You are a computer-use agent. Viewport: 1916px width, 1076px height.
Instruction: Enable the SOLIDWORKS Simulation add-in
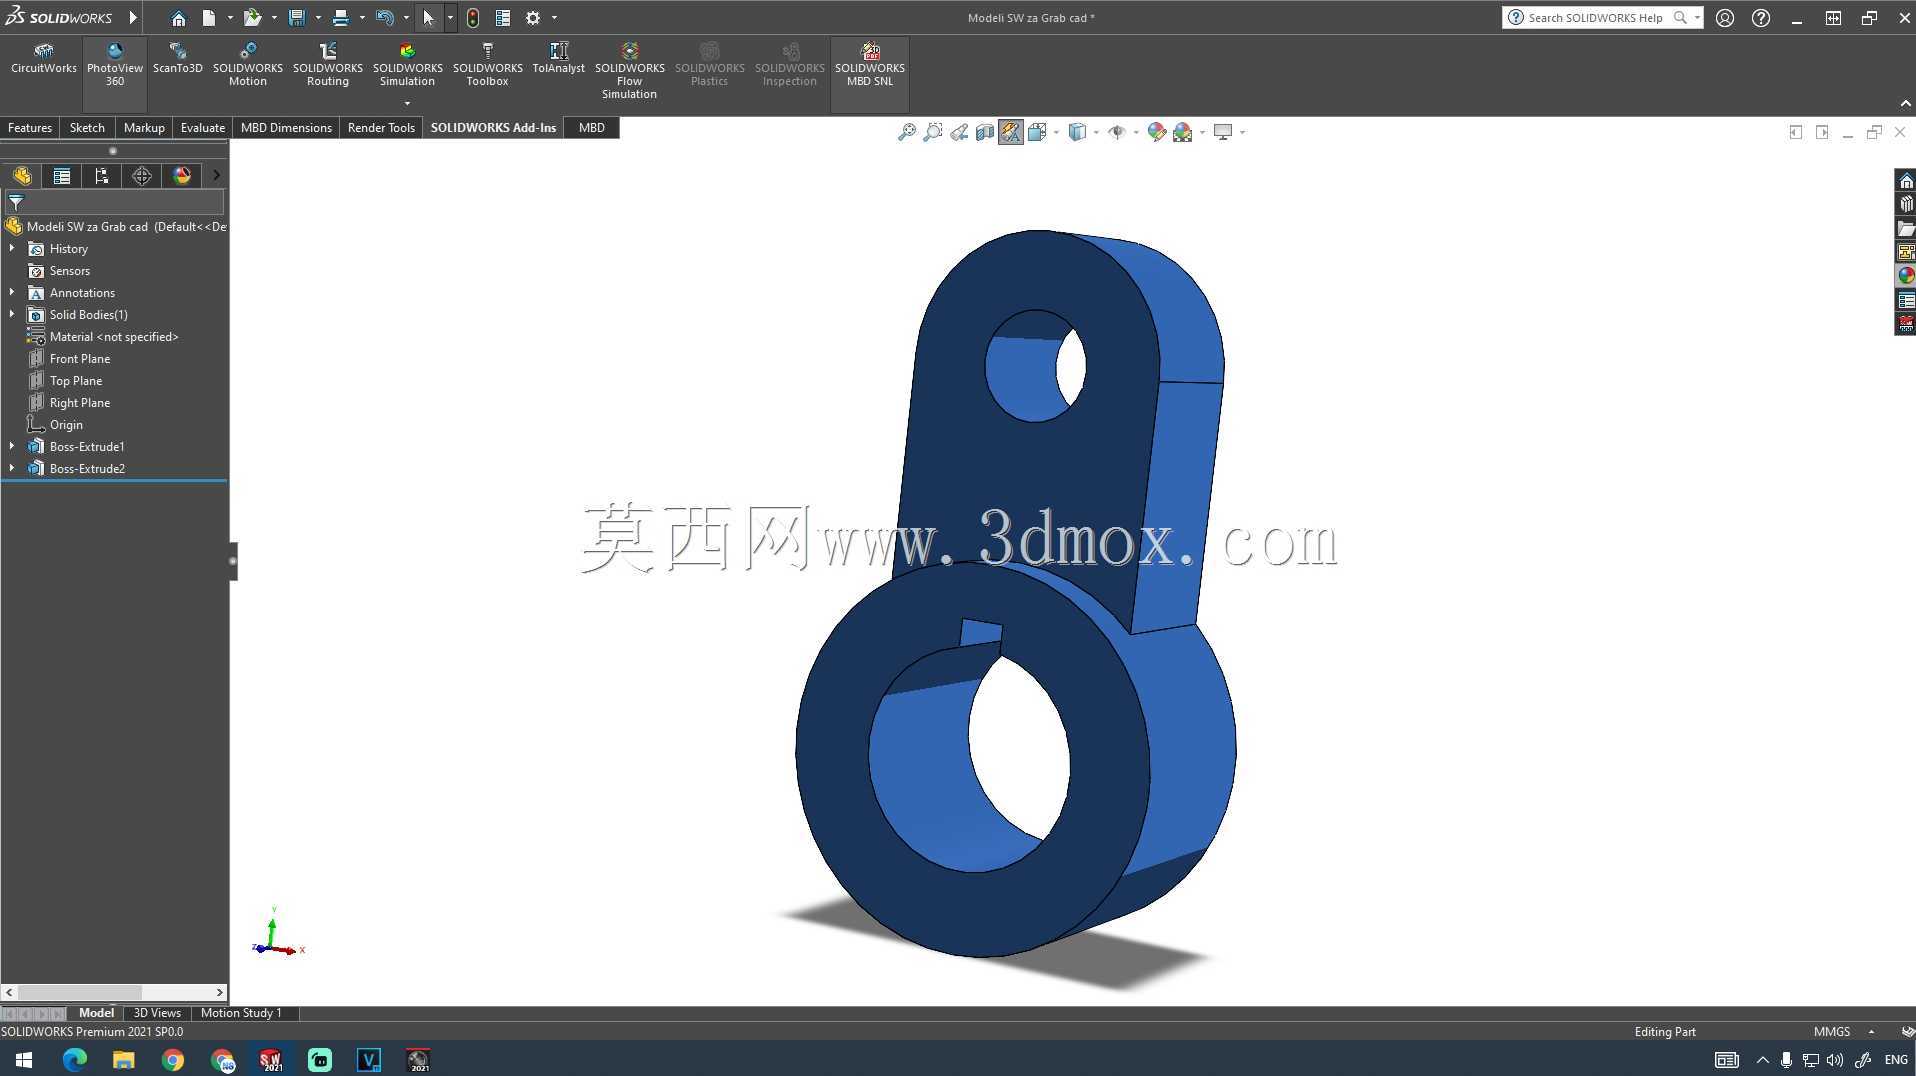[x=408, y=66]
